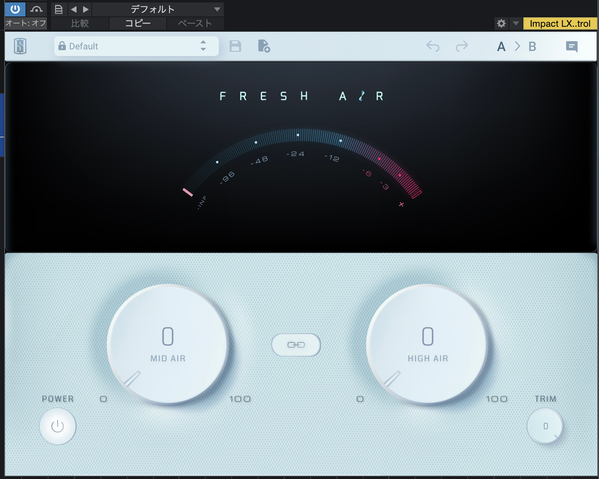Screen dimensions: 599x479
Task: Click the sidechain curve icon in host bar
Action: (x=37, y=9)
